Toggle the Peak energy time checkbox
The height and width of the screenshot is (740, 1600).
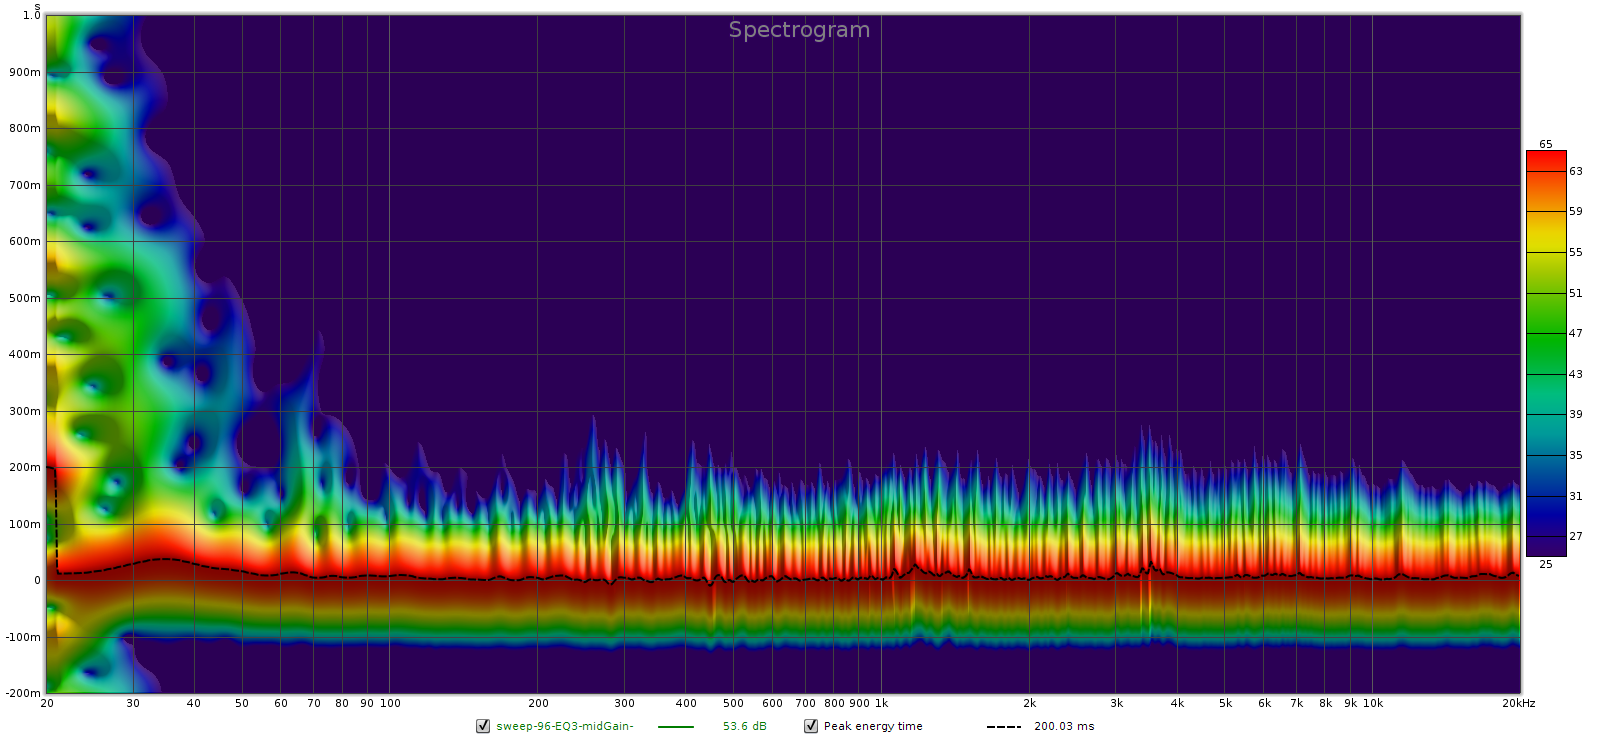tap(811, 726)
